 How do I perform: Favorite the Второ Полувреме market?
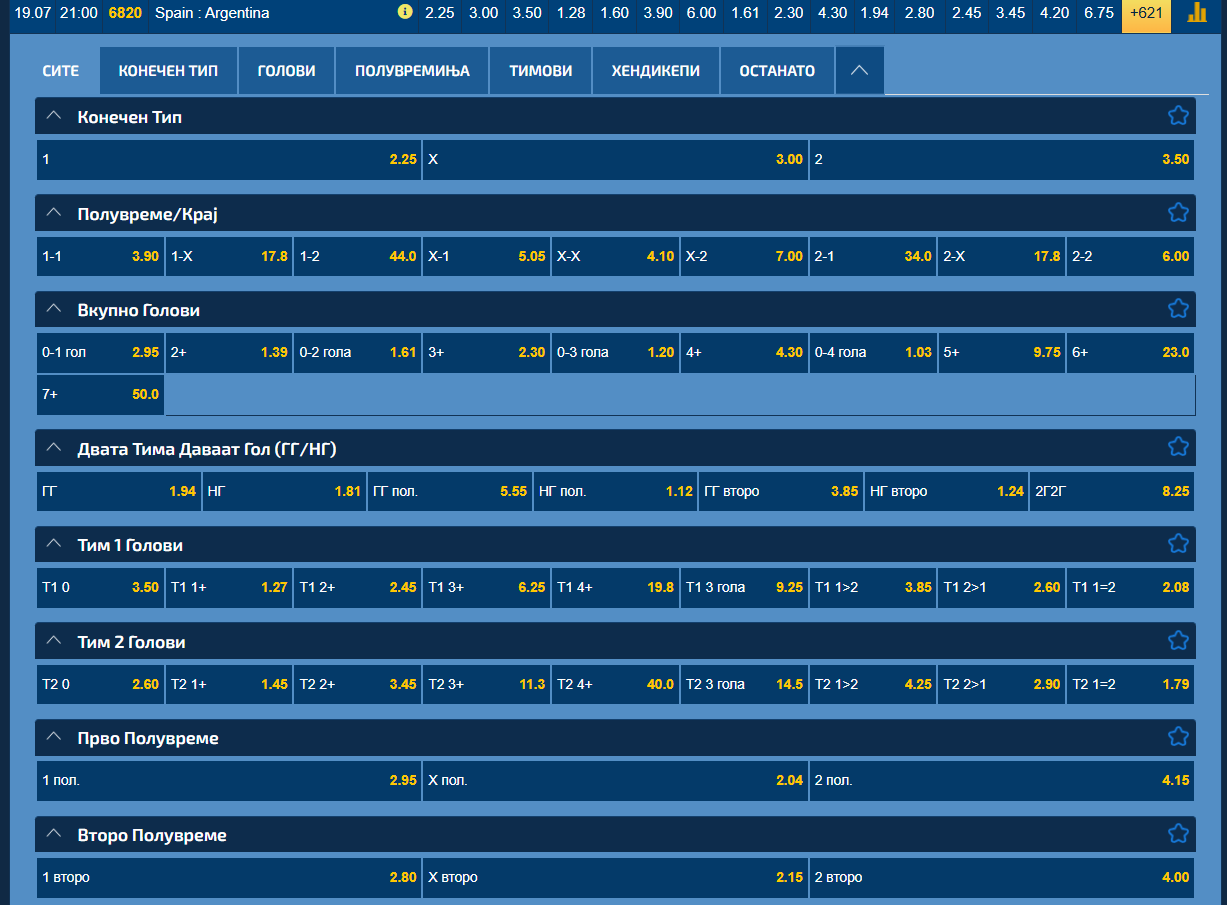click(1178, 834)
